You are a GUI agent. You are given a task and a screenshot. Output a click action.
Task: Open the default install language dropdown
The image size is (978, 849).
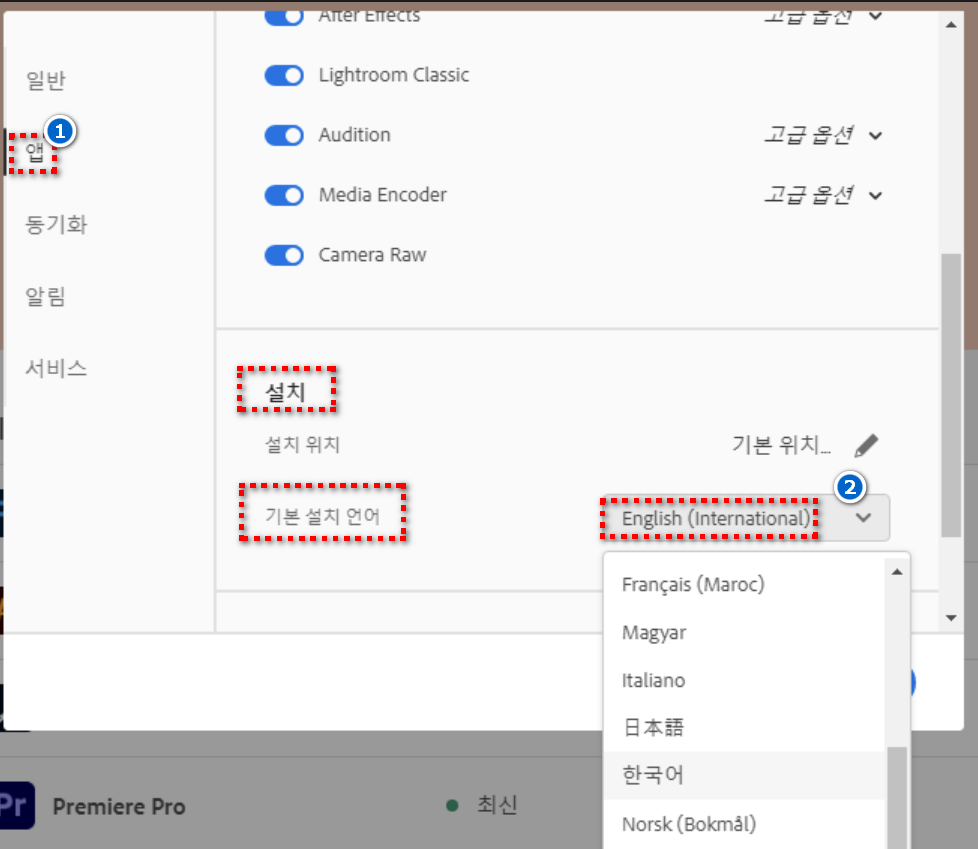tap(744, 518)
